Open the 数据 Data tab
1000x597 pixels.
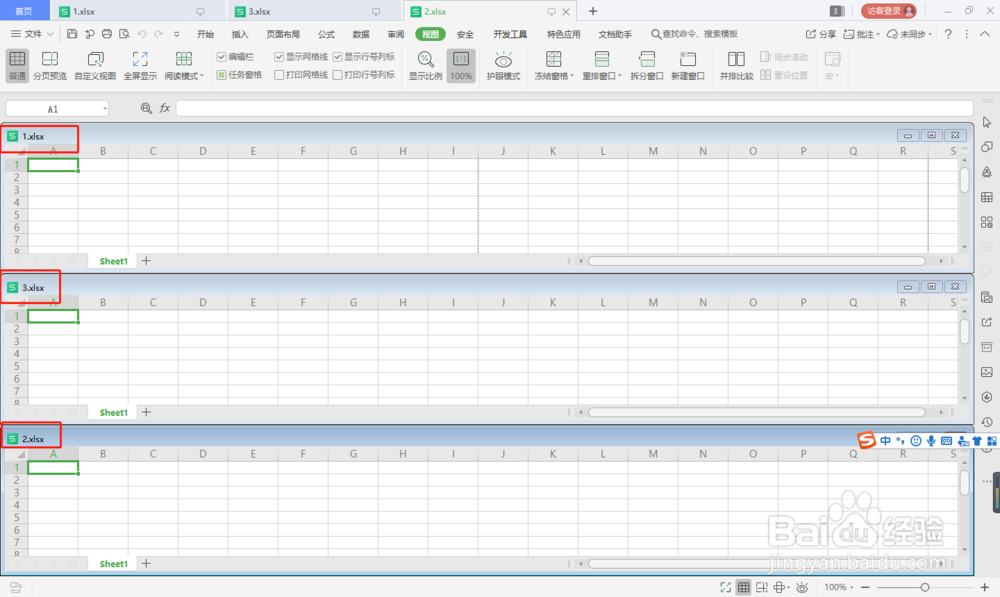(361, 34)
